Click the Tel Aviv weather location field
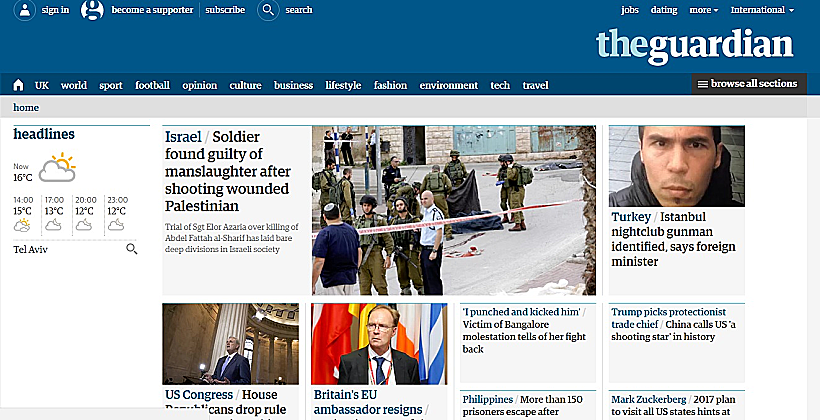This screenshot has width=820, height=420. tap(68, 249)
